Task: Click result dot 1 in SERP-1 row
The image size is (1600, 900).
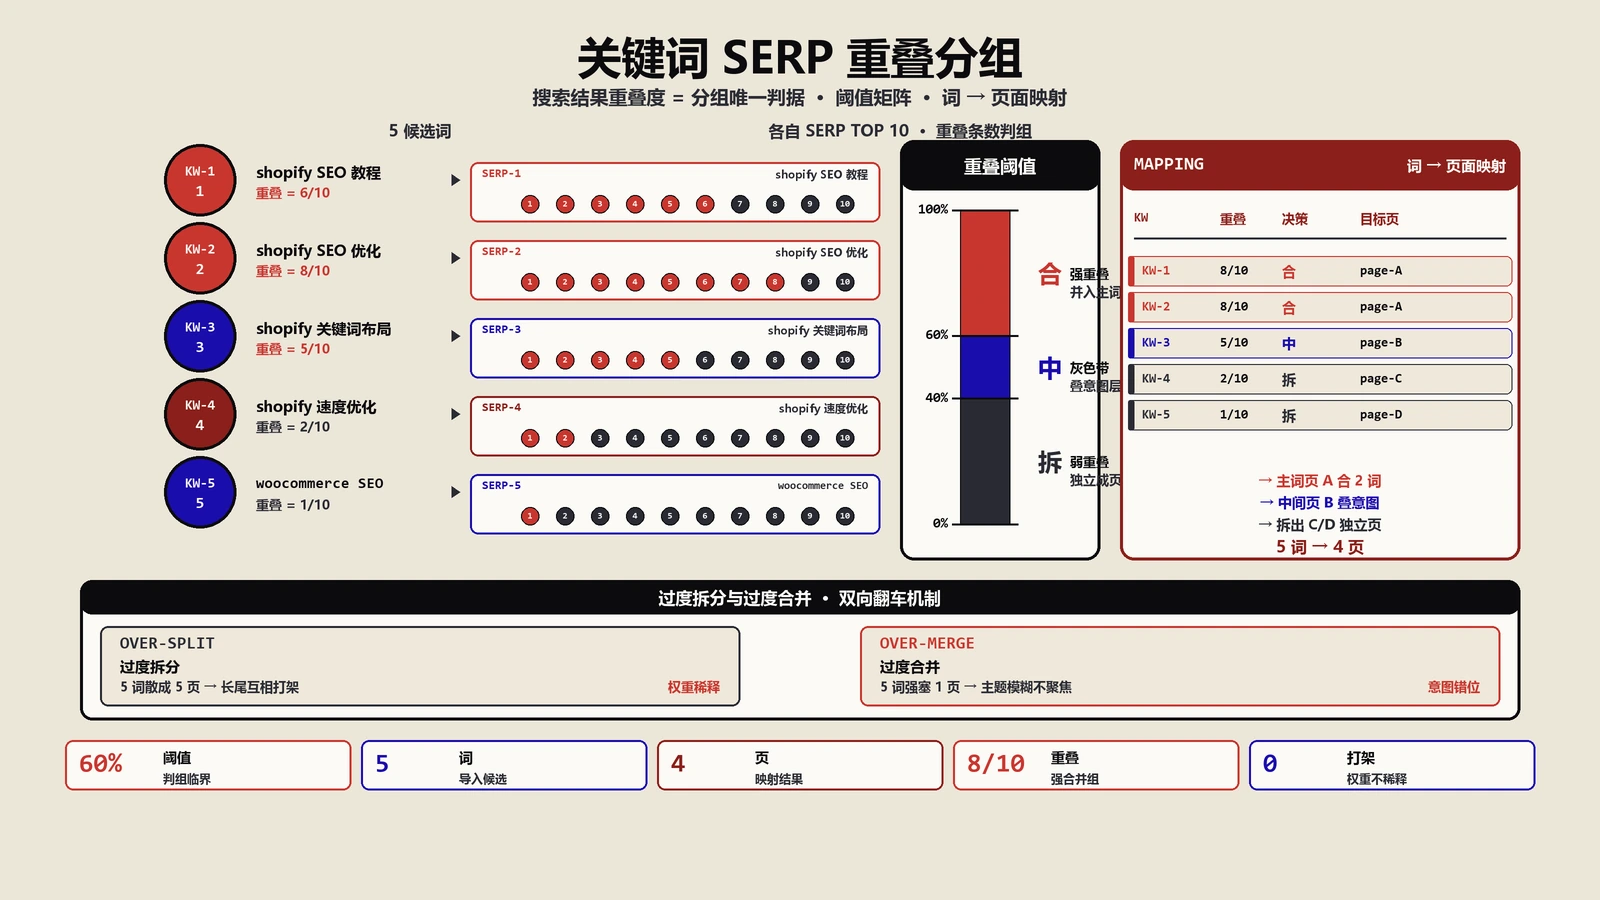Action: click(530, 204)
